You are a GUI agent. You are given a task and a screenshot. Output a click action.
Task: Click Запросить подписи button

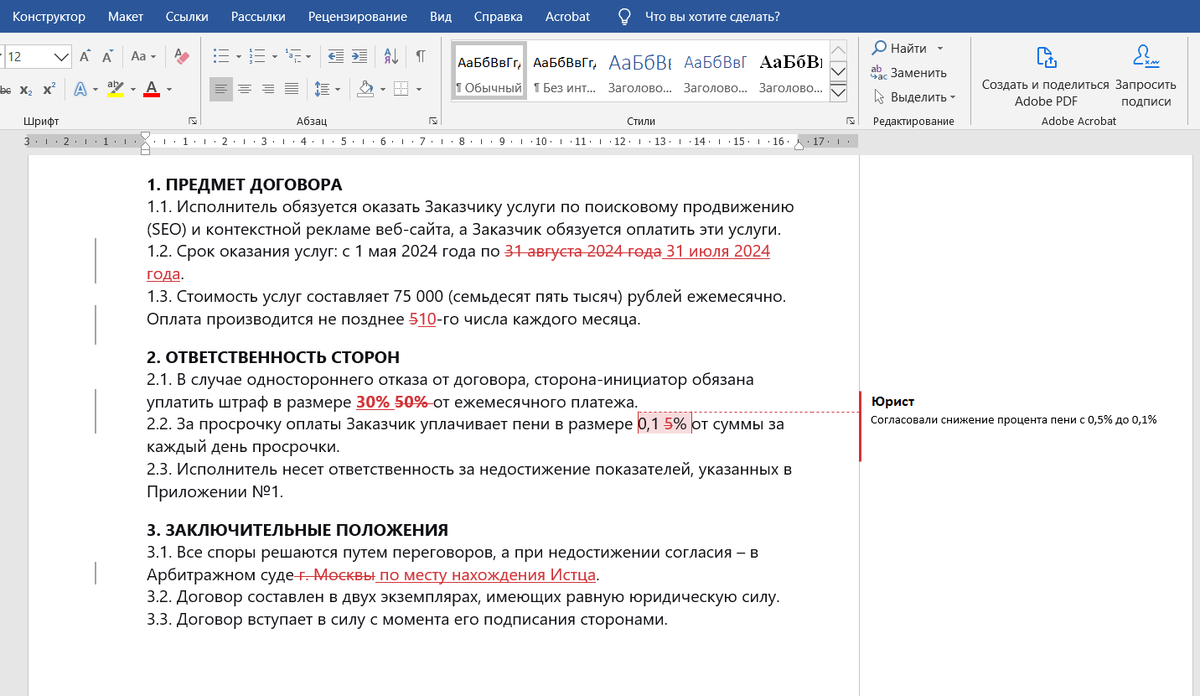pos(1146,75)
